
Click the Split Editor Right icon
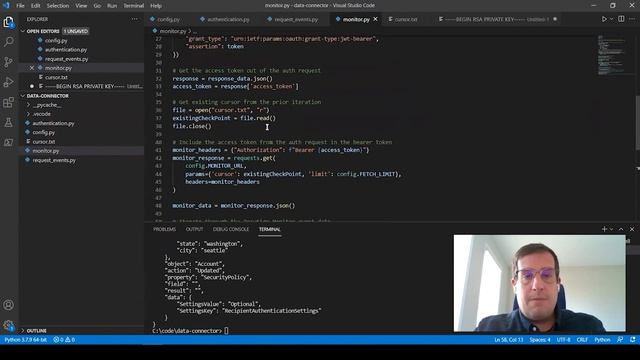coord(621,19)
